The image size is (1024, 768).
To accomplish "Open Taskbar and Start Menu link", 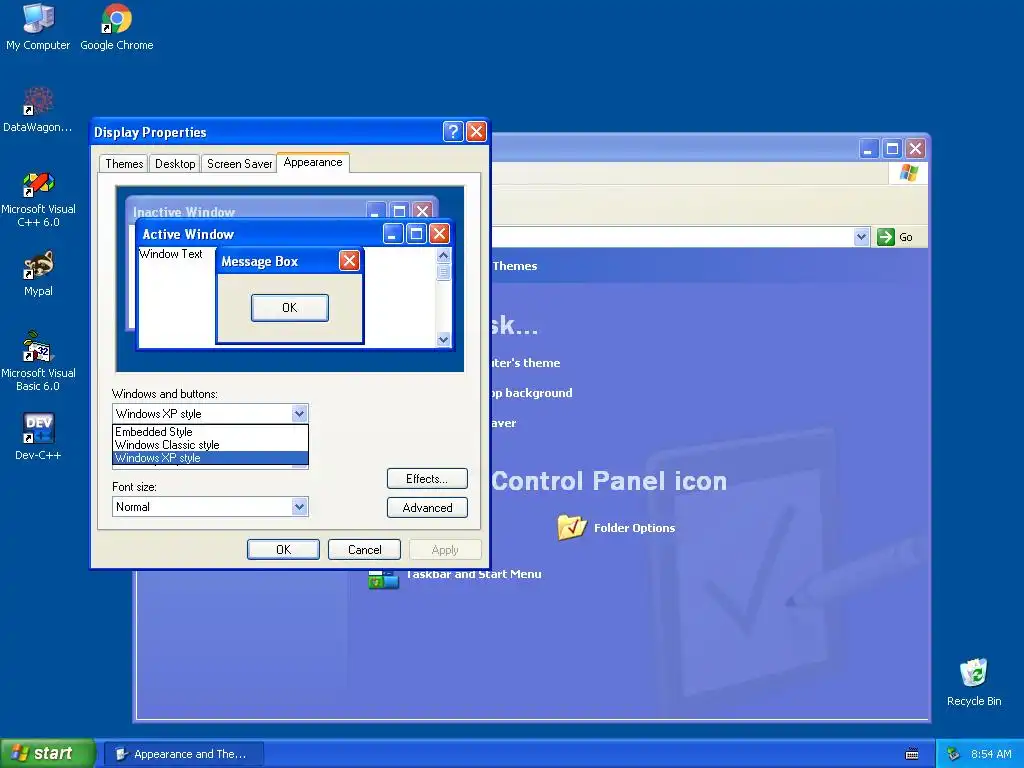I will pos(473,574).
